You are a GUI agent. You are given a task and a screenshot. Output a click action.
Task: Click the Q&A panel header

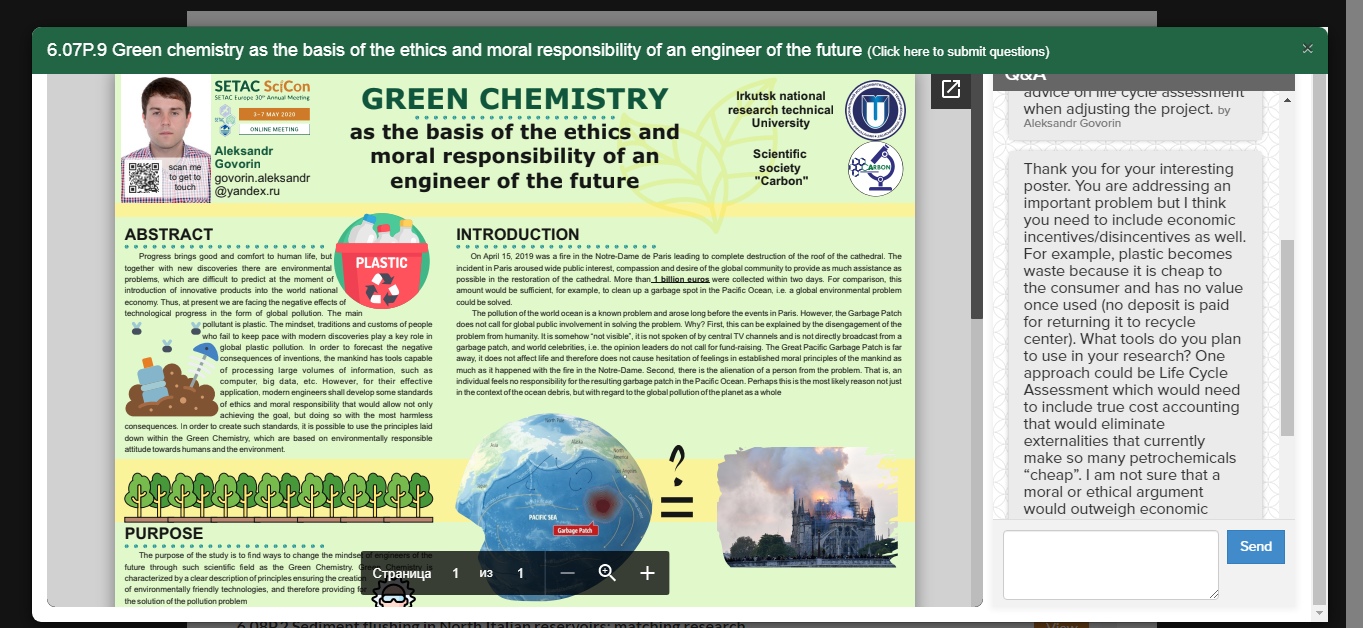(x=1144, y=80)
